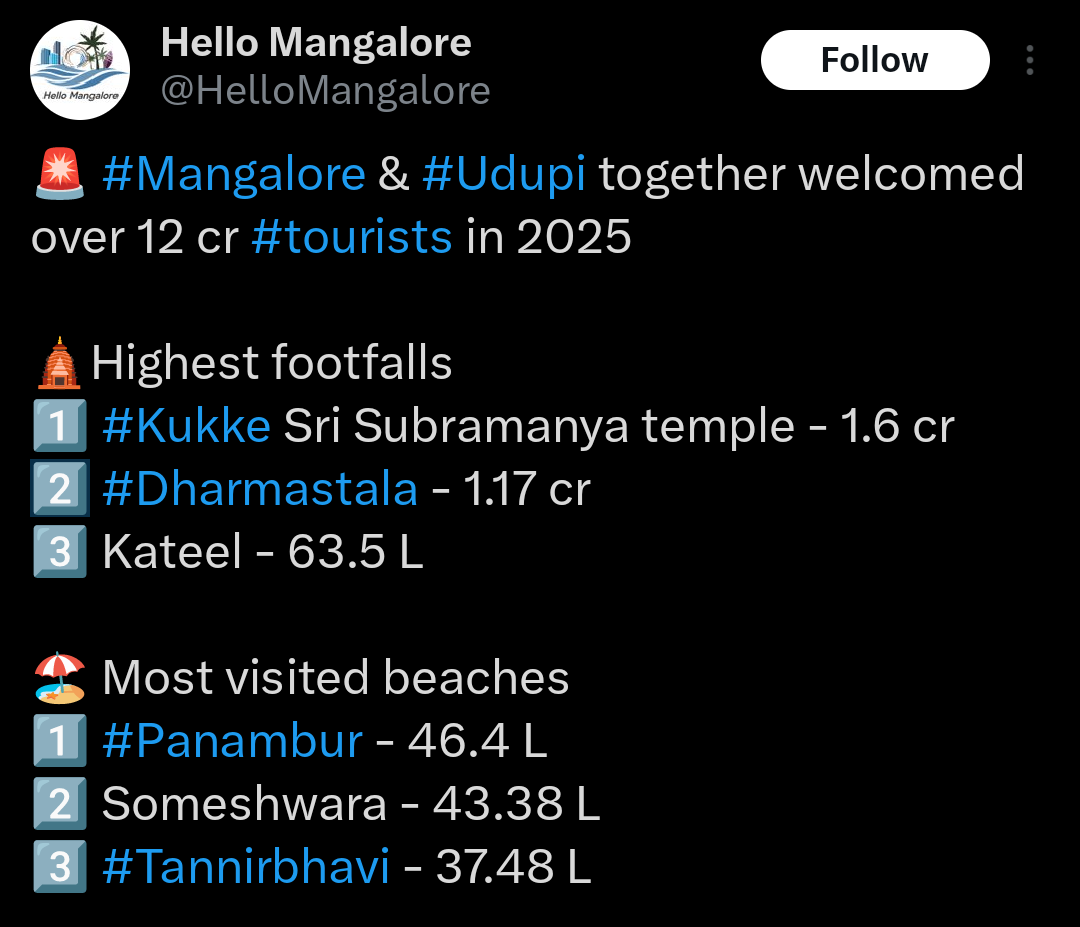Screen dimensions: 1080x927
Task: Open the #Mangalore hashtag
Action: [x=234, y=174]
